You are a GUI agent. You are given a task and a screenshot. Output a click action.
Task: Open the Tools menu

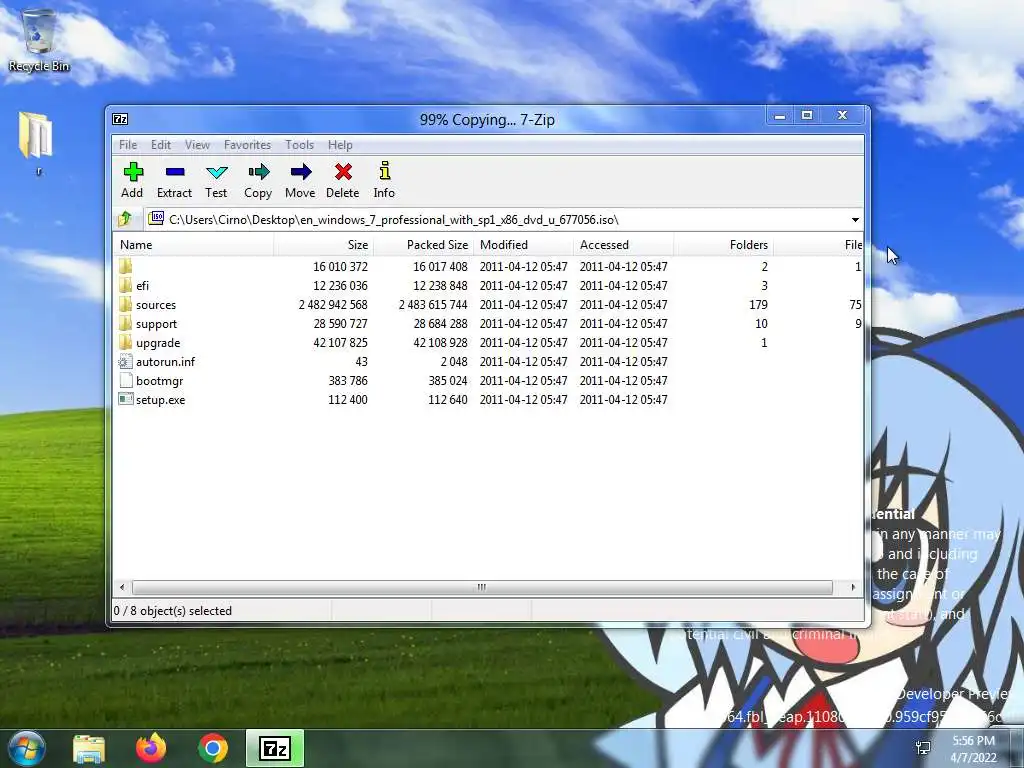(299, 144)
